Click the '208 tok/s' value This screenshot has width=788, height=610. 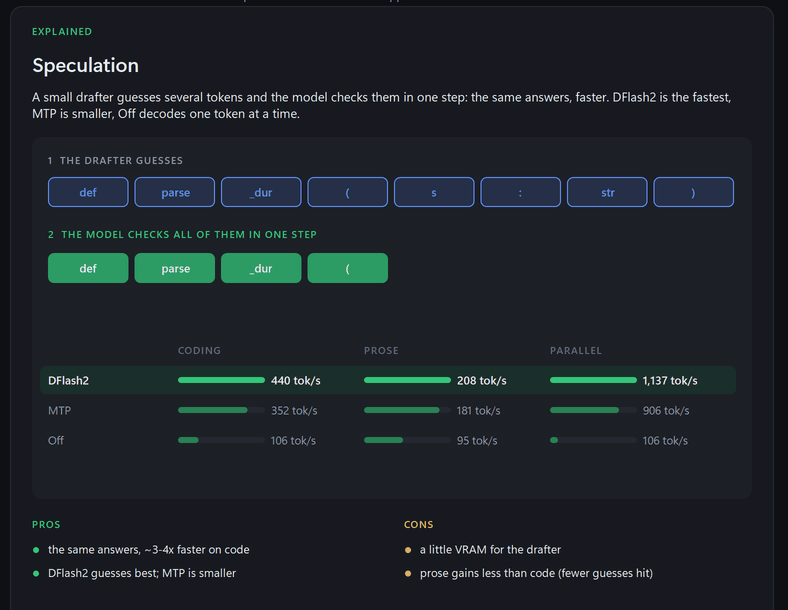(x=481, y=380)
